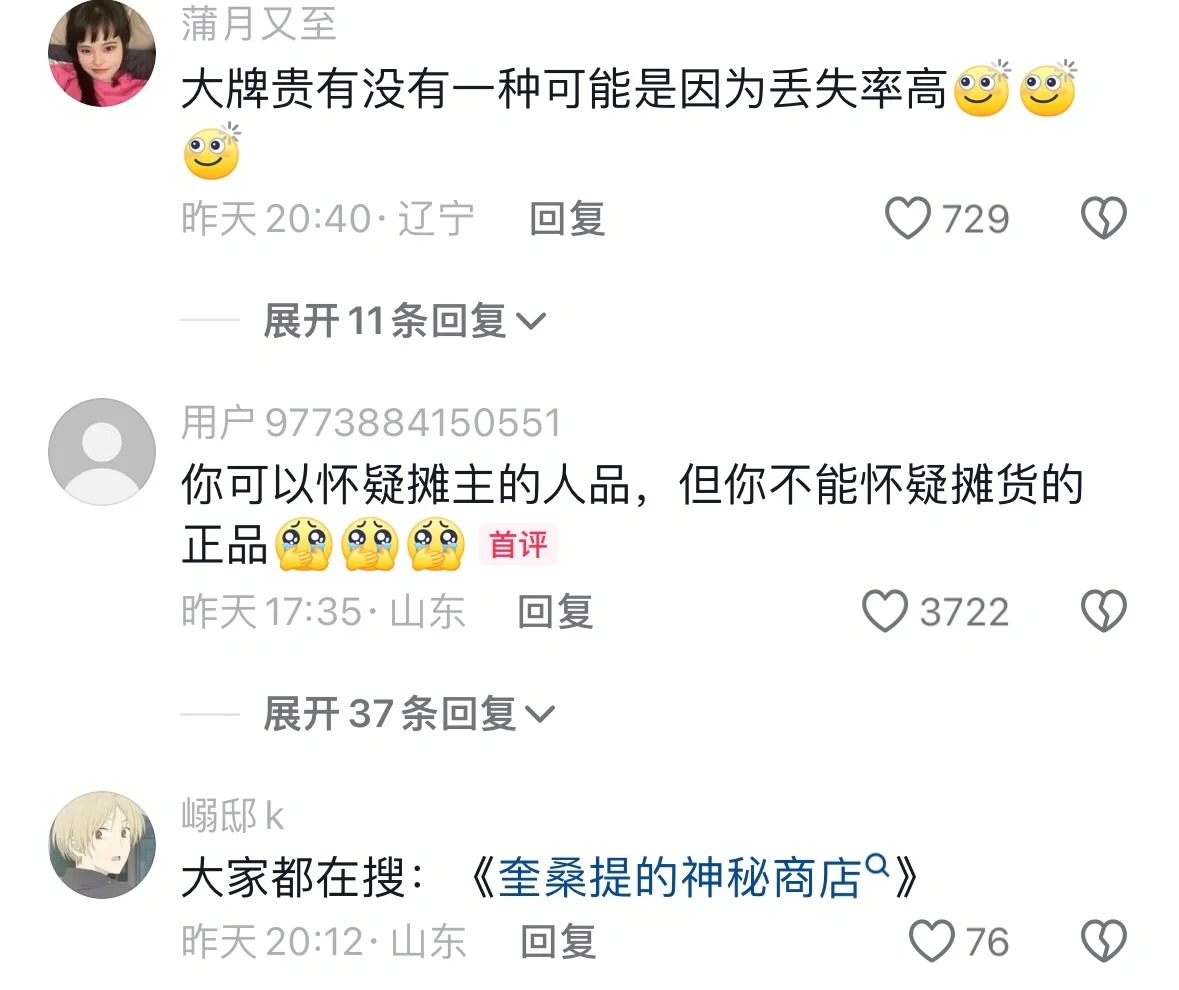Expand 展开11条回复 replies
This screenshot has width=1179, height=990.
tap(405, 322)
